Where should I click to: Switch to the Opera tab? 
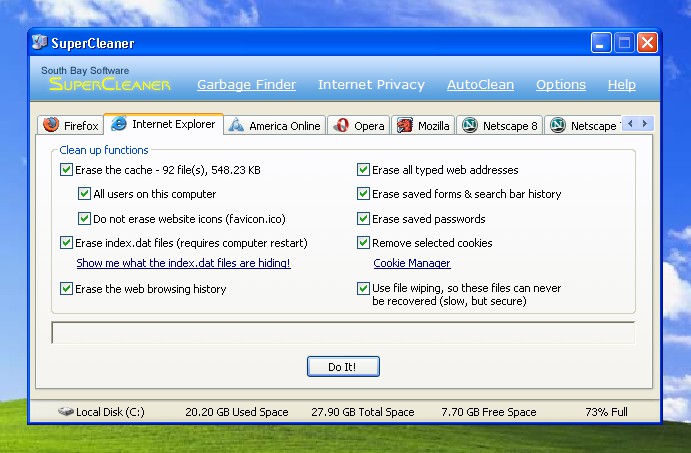[x=359, y=126]
